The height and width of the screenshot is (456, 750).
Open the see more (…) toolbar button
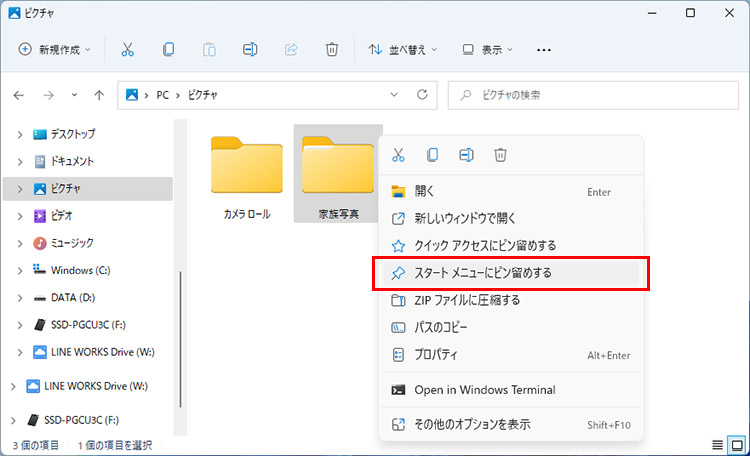click(544, 49)
